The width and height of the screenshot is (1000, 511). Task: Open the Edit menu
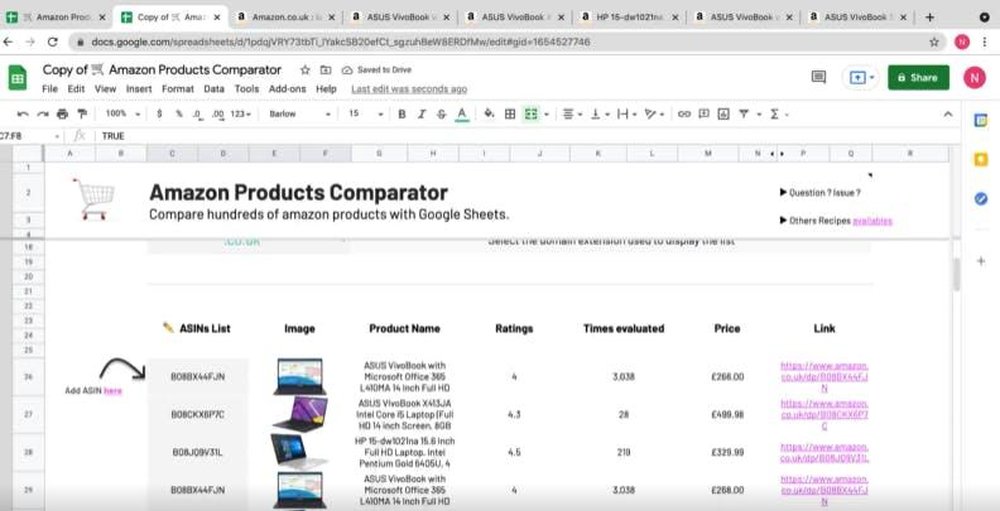76,89
